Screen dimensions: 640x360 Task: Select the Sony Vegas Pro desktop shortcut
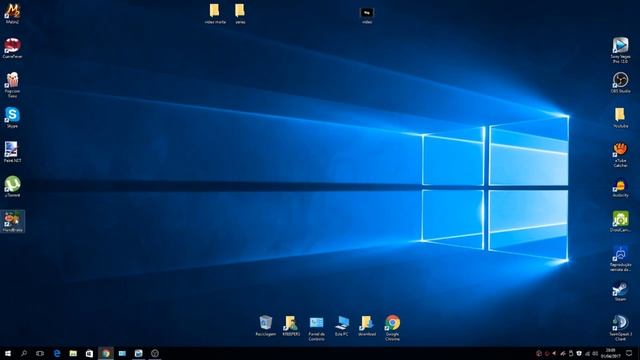(x=620, y=50)
